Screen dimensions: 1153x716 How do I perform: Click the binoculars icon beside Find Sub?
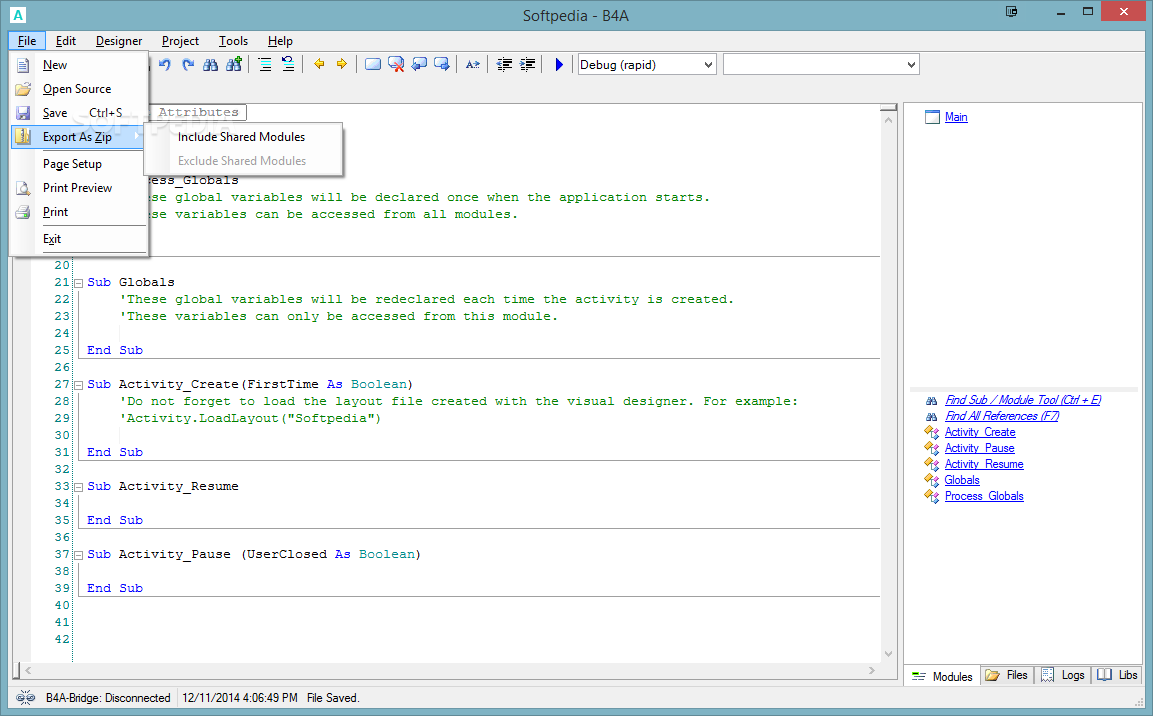(x=932, y=401)
